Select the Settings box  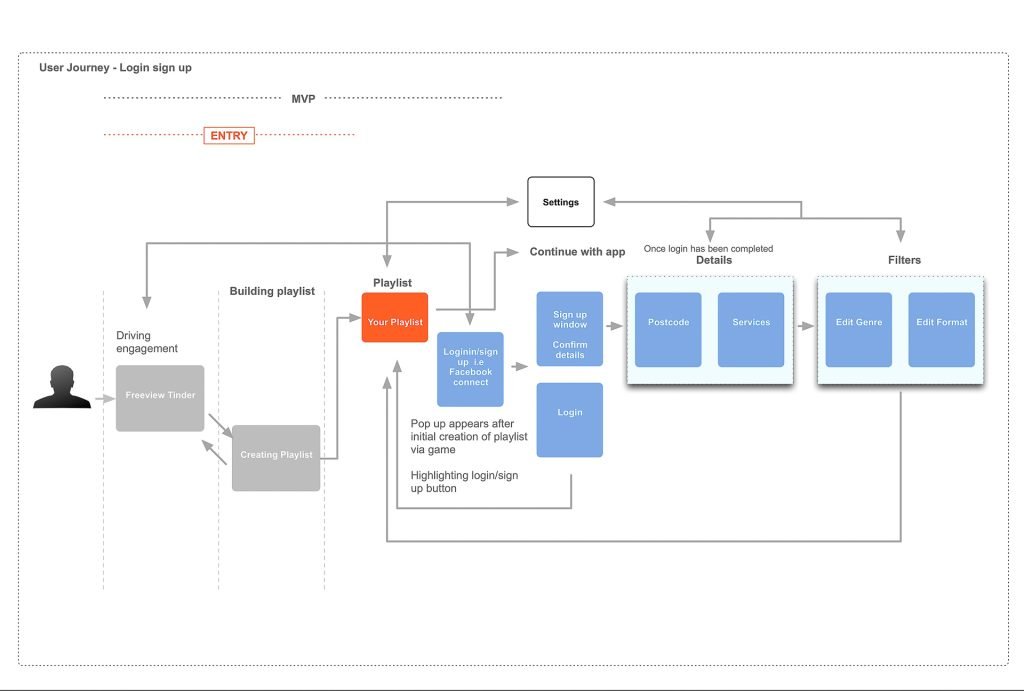(560, 202)
